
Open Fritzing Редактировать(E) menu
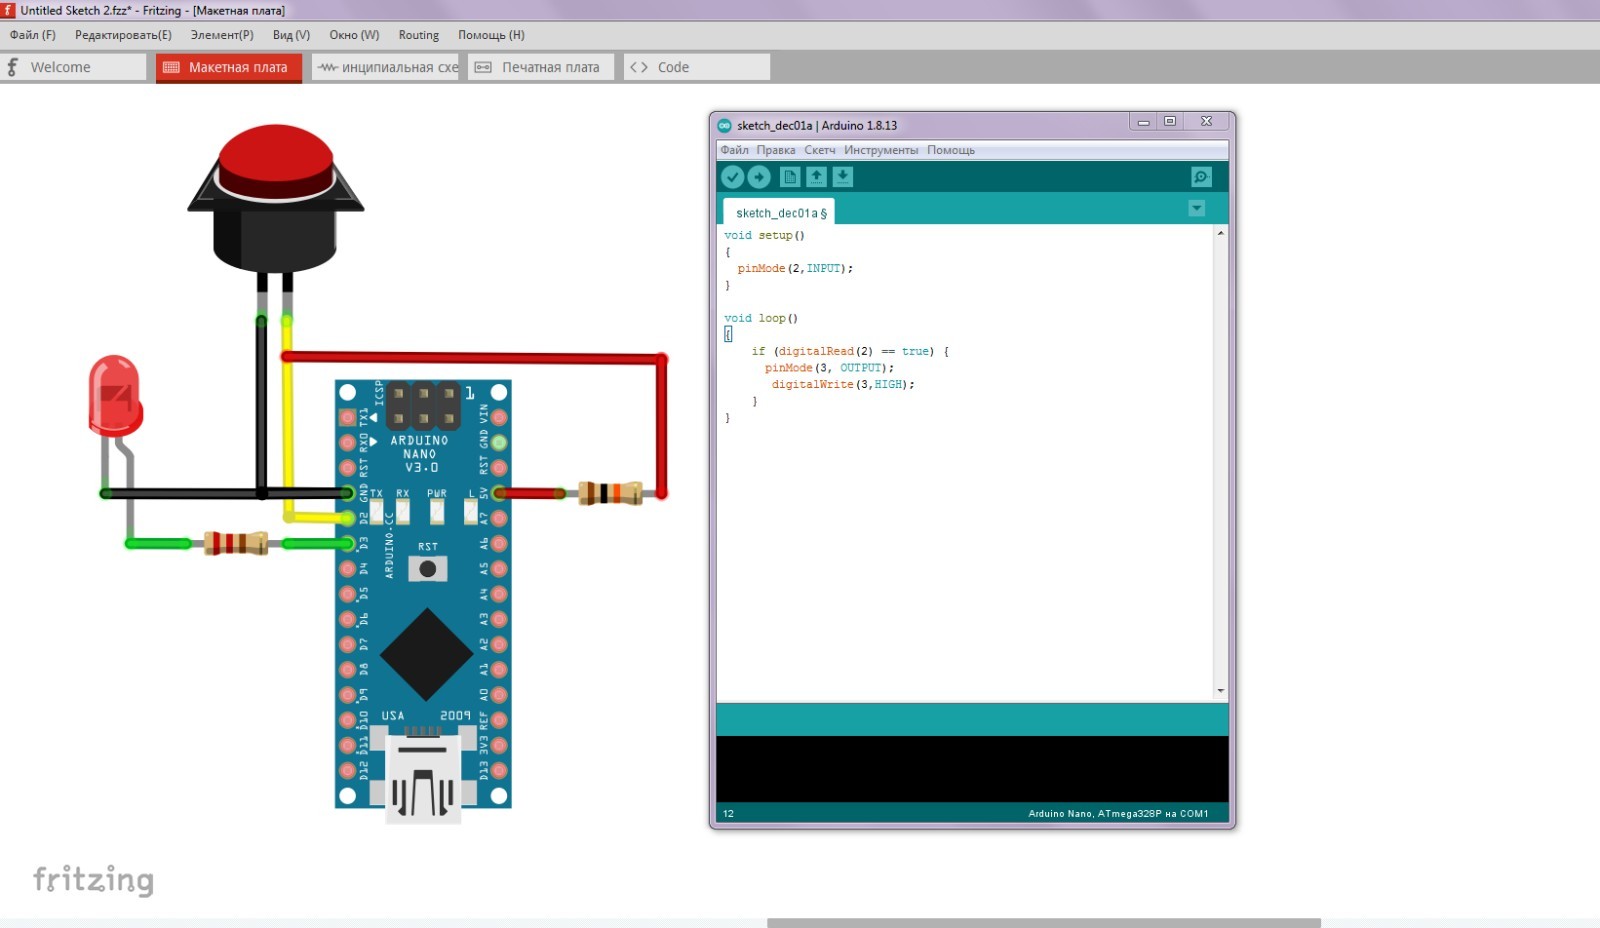[123, 35]
